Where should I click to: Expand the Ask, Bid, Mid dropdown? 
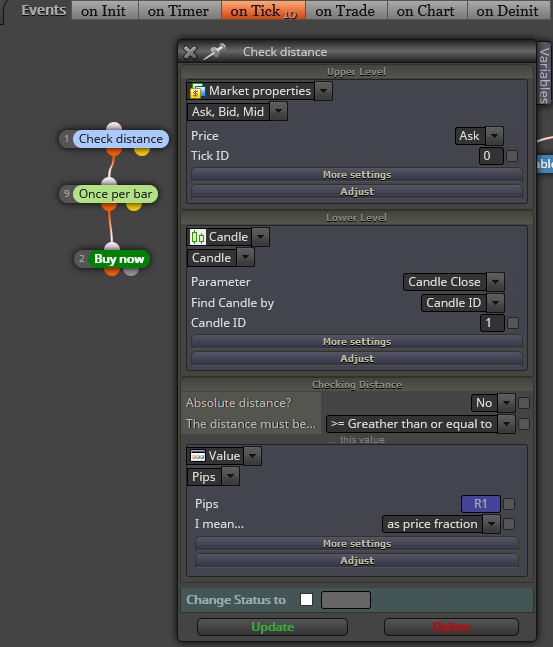click(279, 112)
